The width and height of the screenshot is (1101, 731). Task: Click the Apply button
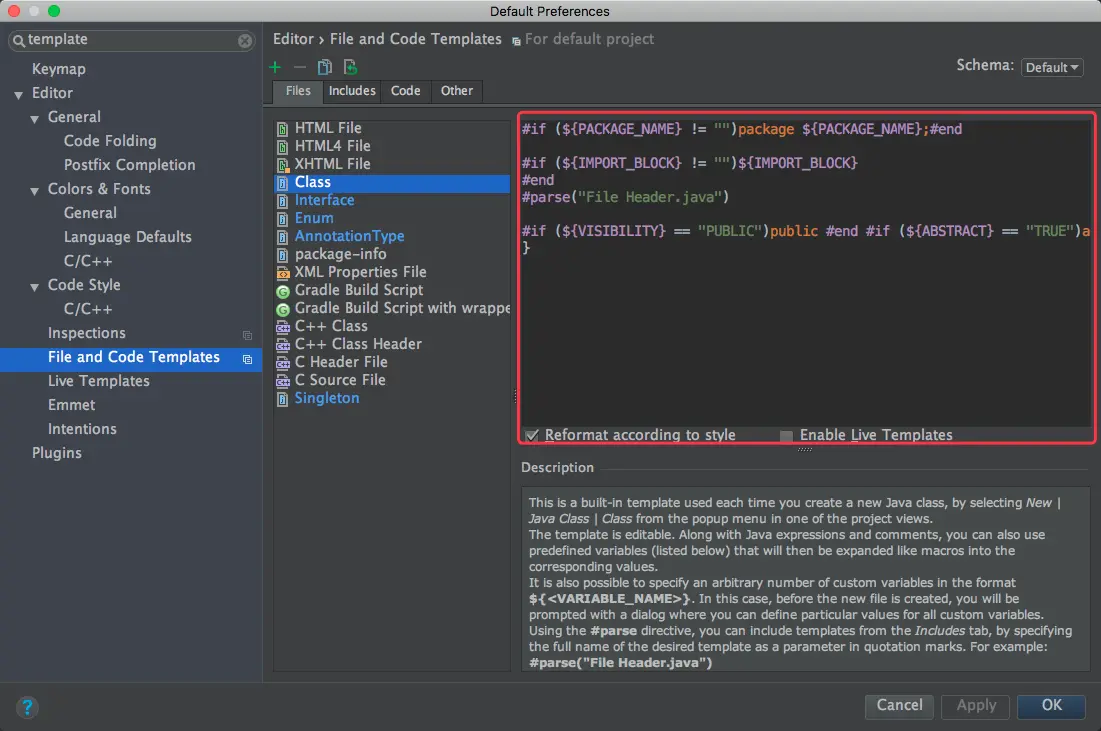(x=976, y=706)
